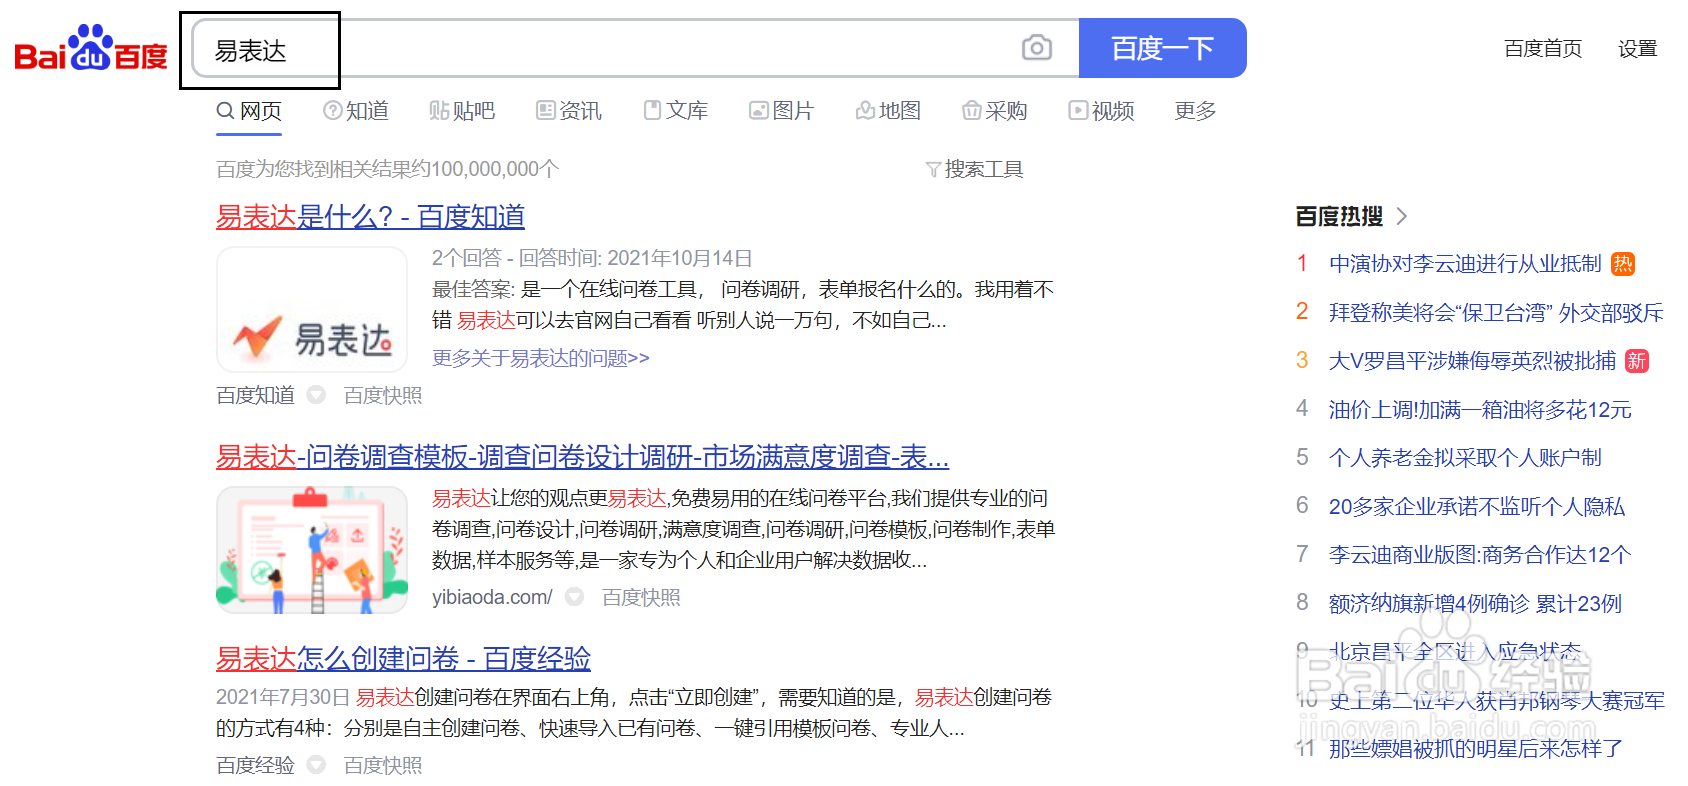The image size is (1688, 786).
Task: Select the 网页 tab
Action: [250, 111]
